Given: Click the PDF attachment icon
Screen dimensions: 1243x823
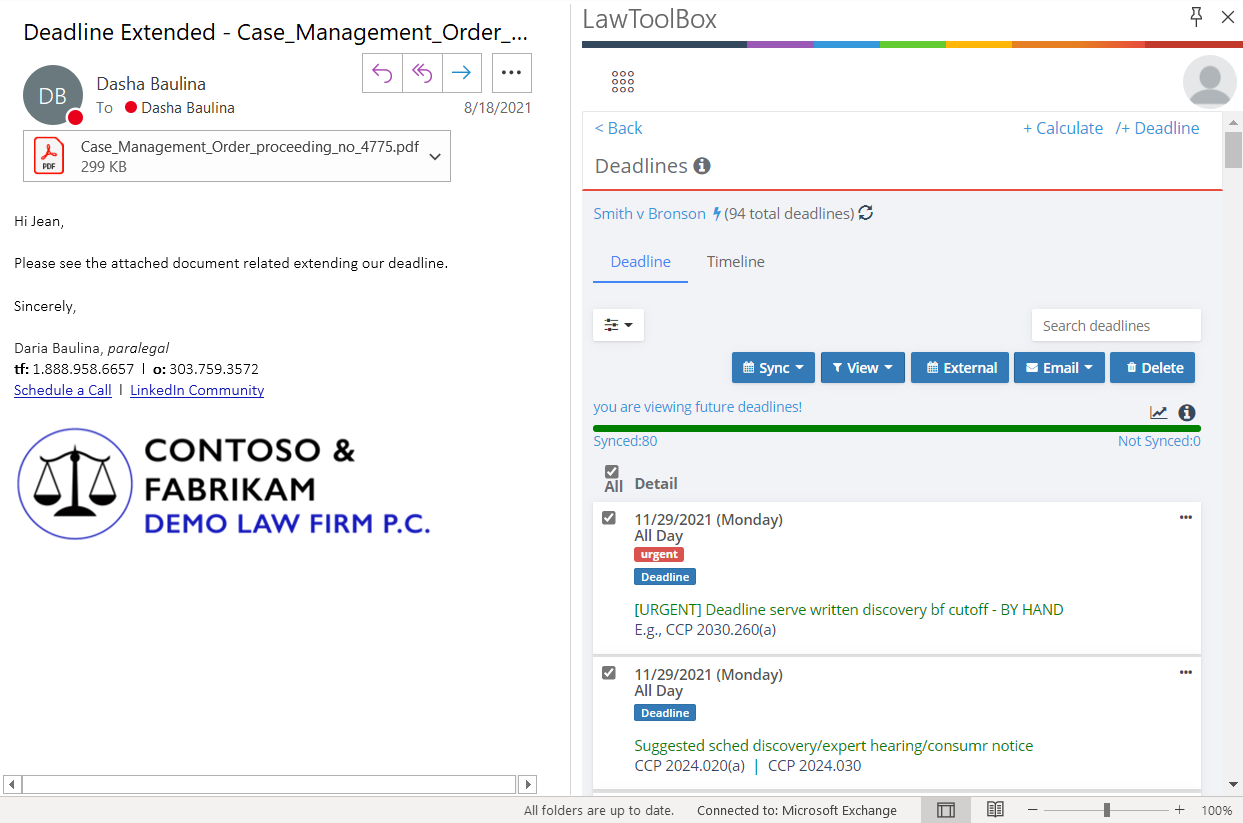Looking at the screenshot, I should [48, 156].
